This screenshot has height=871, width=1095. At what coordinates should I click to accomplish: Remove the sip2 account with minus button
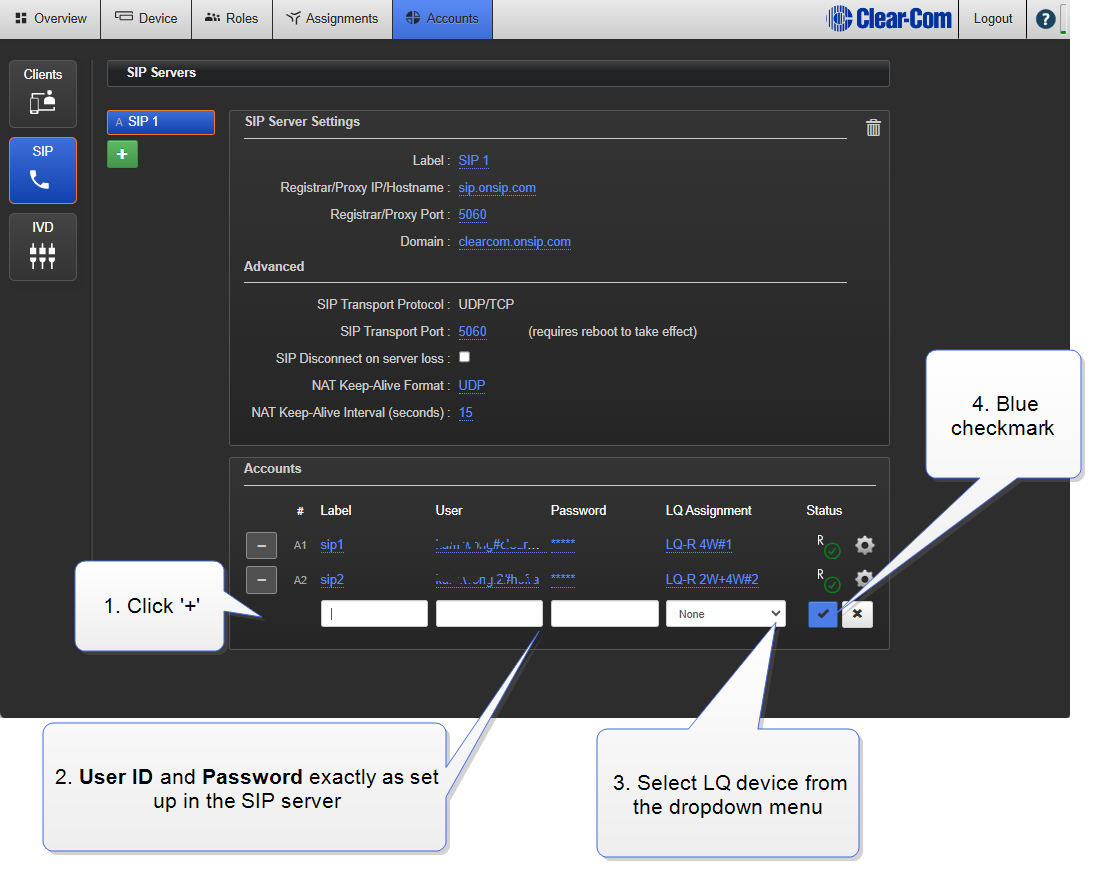click(x=261, y=580)
